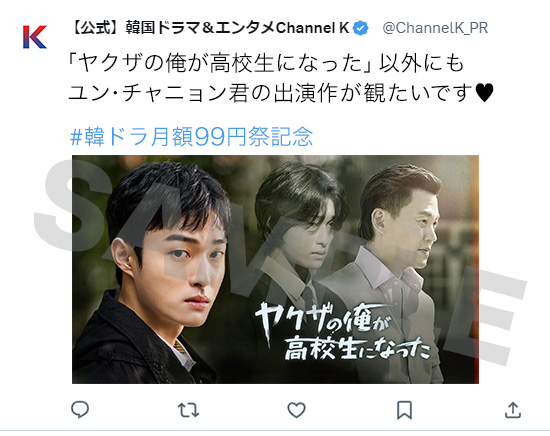Click the tweet text about ユン・チャニョン
Screen dimensions: 550x436
(x=281, y=78)
